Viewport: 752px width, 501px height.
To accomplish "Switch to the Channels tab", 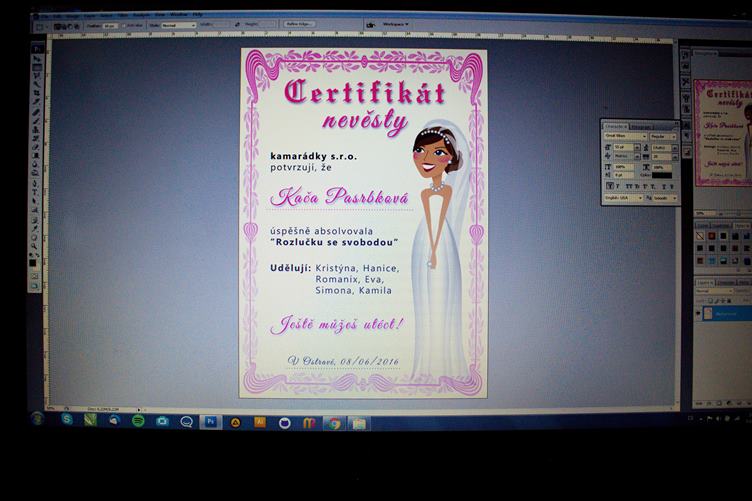I will pyautogui.click(x=726, y=283).
